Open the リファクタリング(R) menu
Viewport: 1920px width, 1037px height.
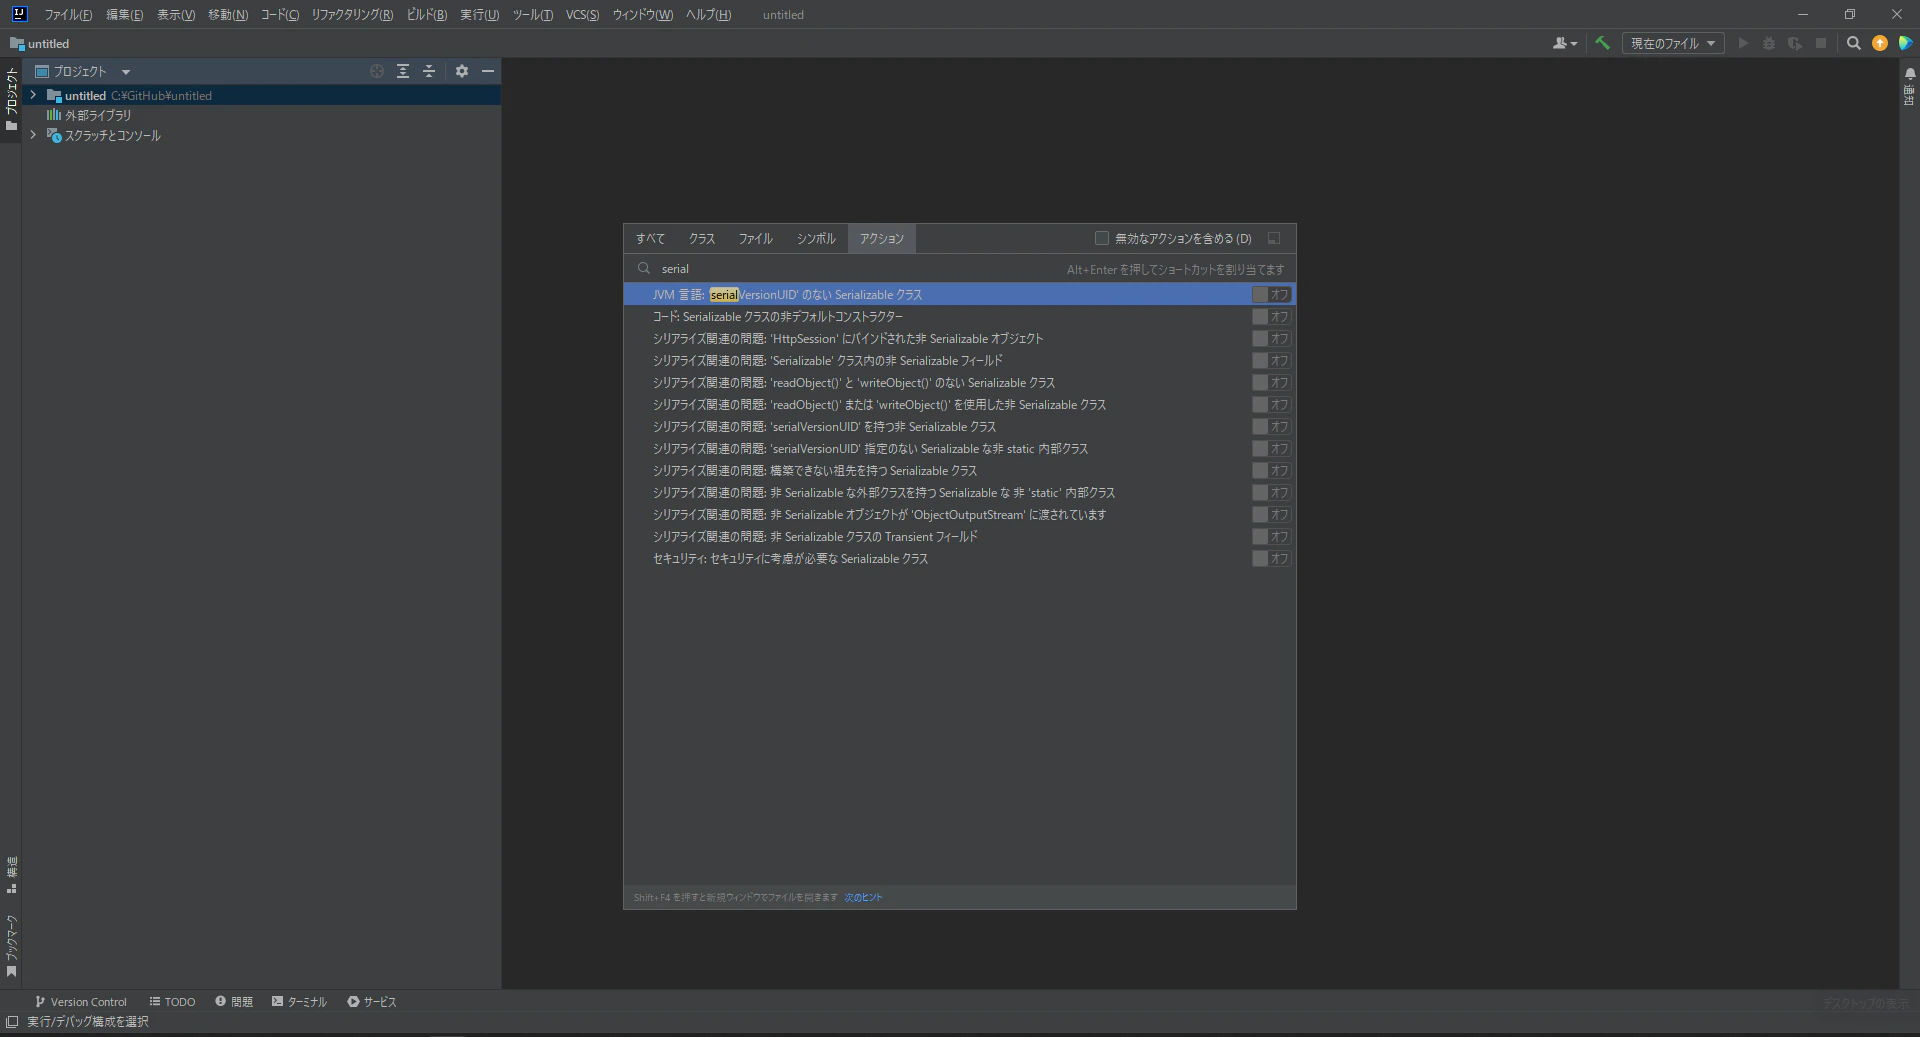coord(352,15)
